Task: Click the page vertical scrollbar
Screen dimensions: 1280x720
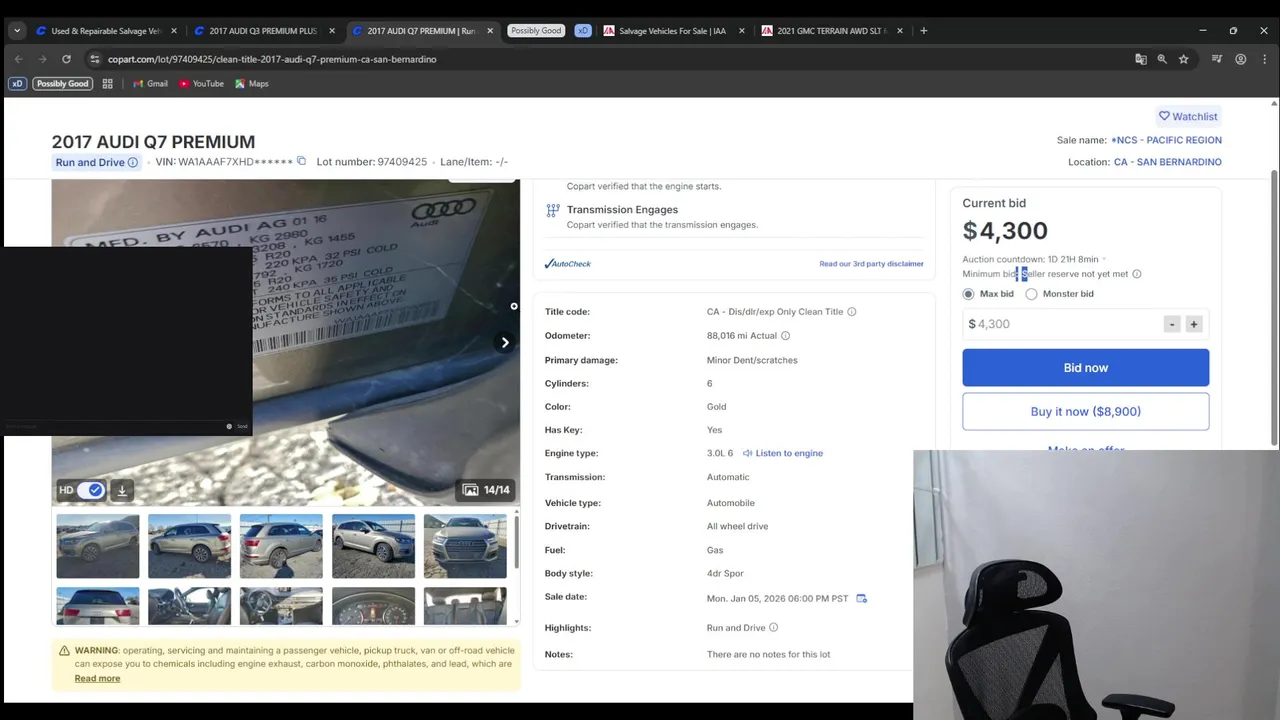Action: tap(1274, 310)
